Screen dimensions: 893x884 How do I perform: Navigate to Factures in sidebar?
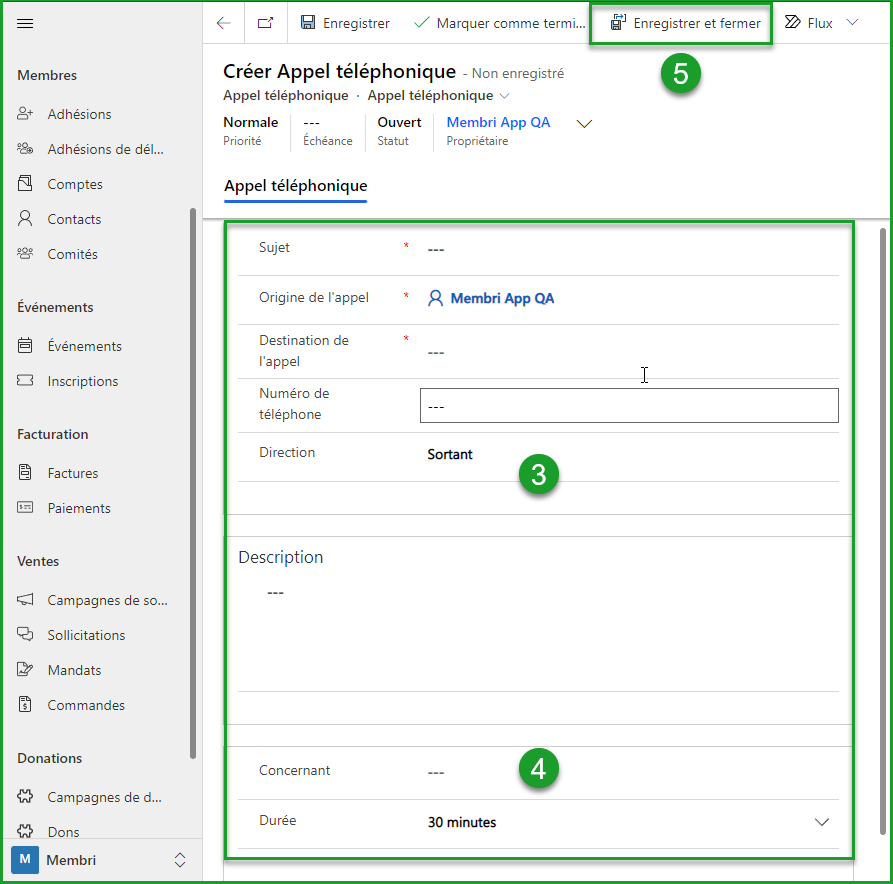pos(72,473)
